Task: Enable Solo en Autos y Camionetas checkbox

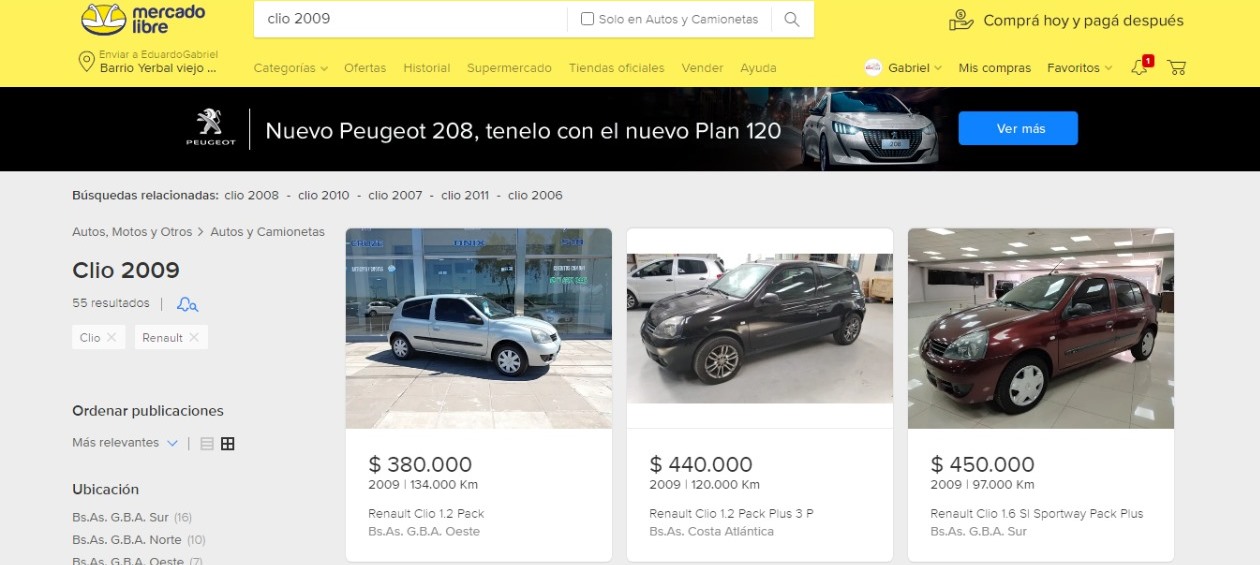Action: (x=587, y=19)
